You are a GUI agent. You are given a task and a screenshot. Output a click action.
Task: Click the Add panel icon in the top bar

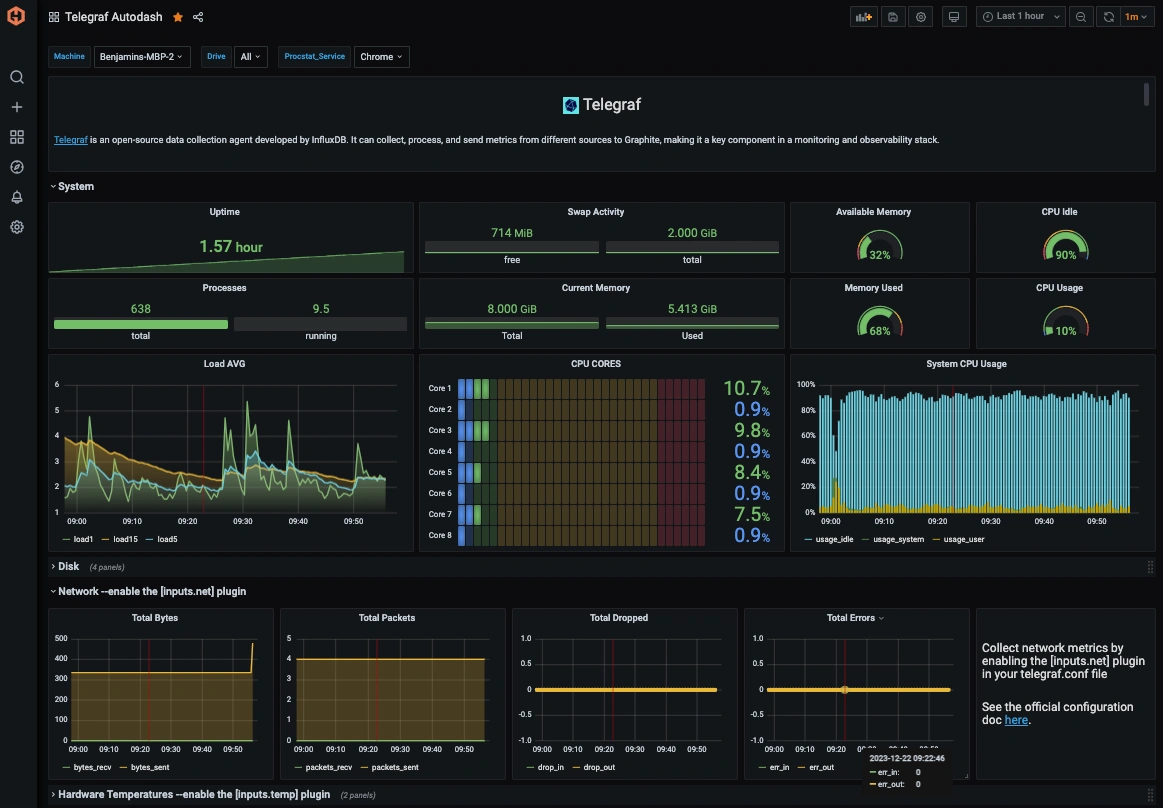[863, 17]
